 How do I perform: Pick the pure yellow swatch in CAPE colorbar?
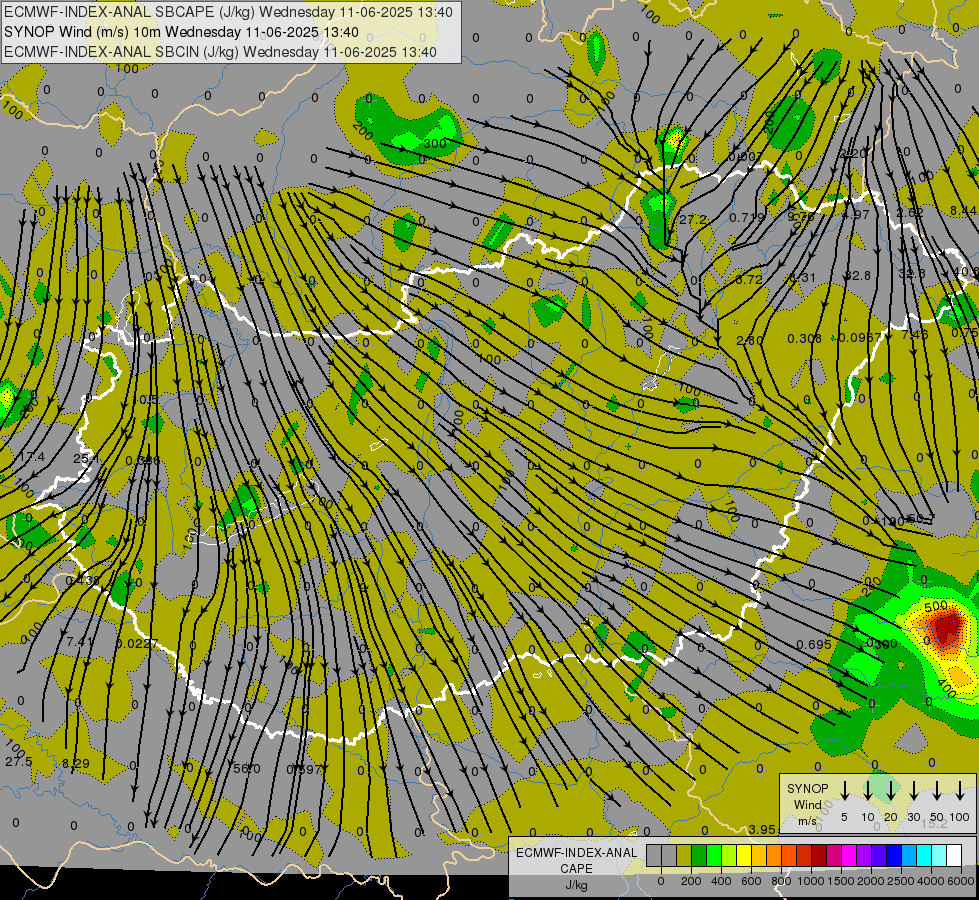(x=744, y=856)
